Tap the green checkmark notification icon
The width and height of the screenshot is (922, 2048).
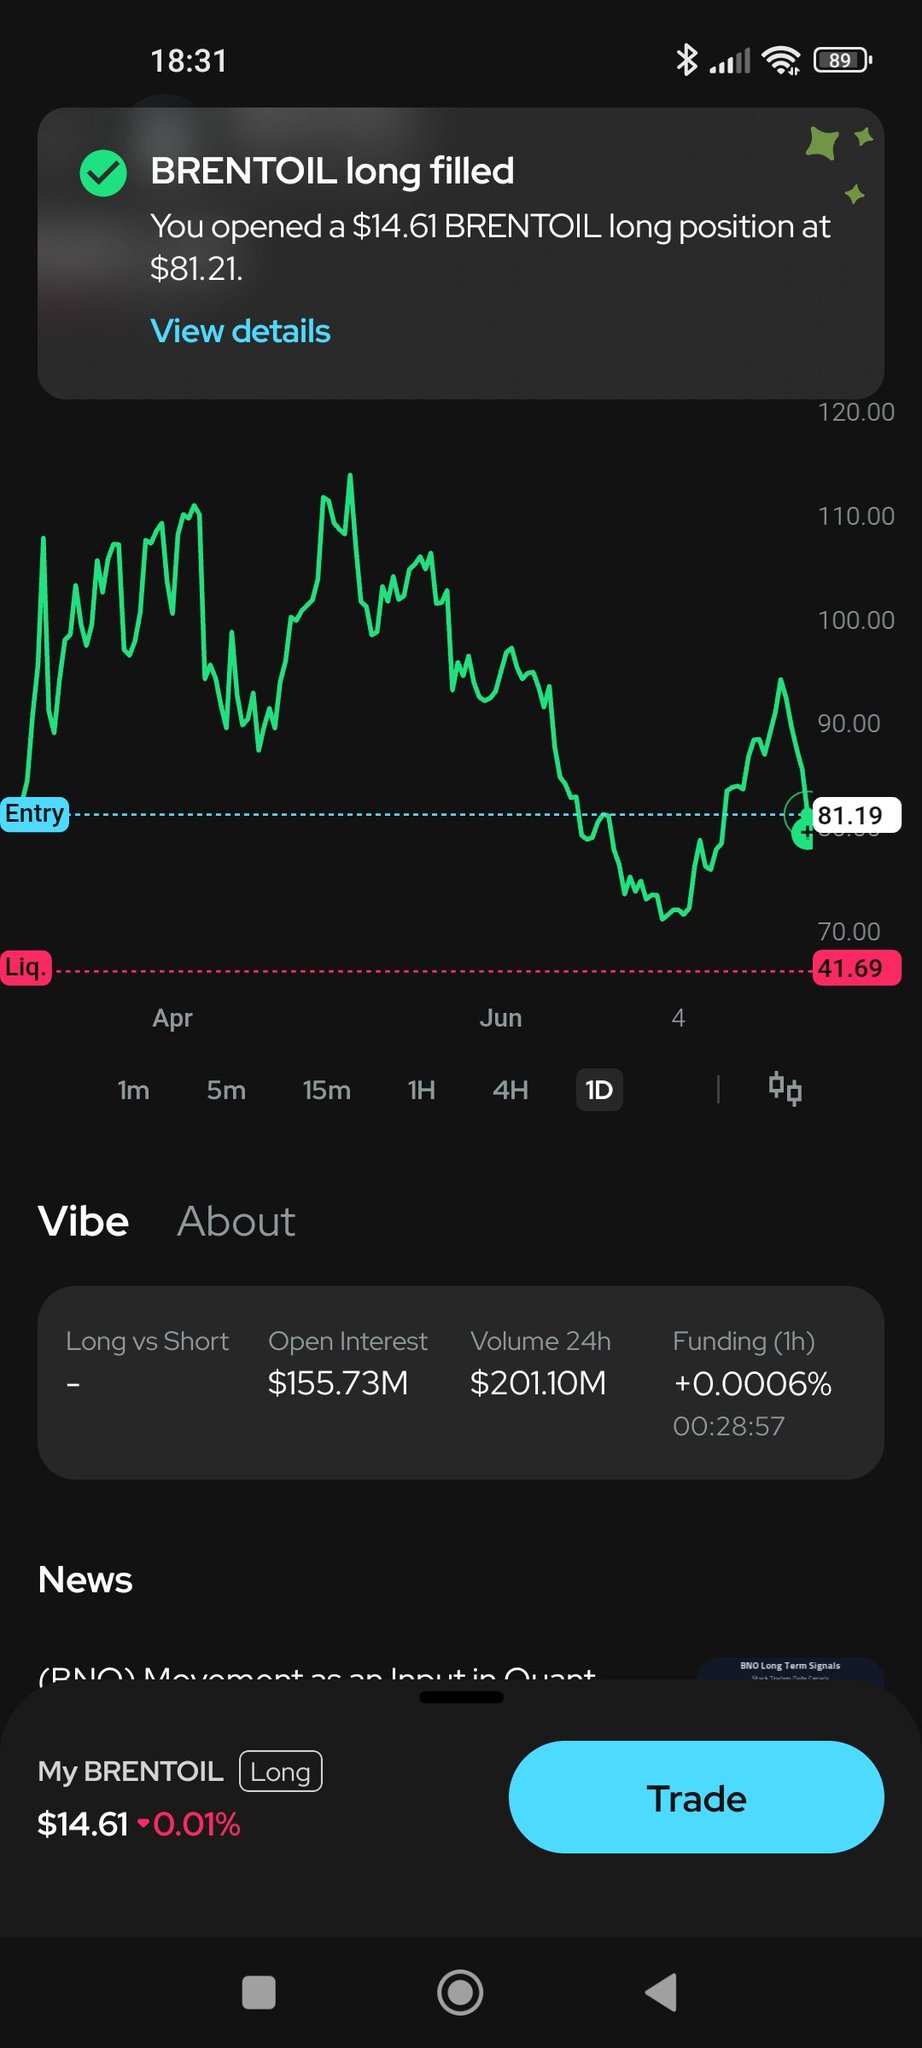click(103, 173)
